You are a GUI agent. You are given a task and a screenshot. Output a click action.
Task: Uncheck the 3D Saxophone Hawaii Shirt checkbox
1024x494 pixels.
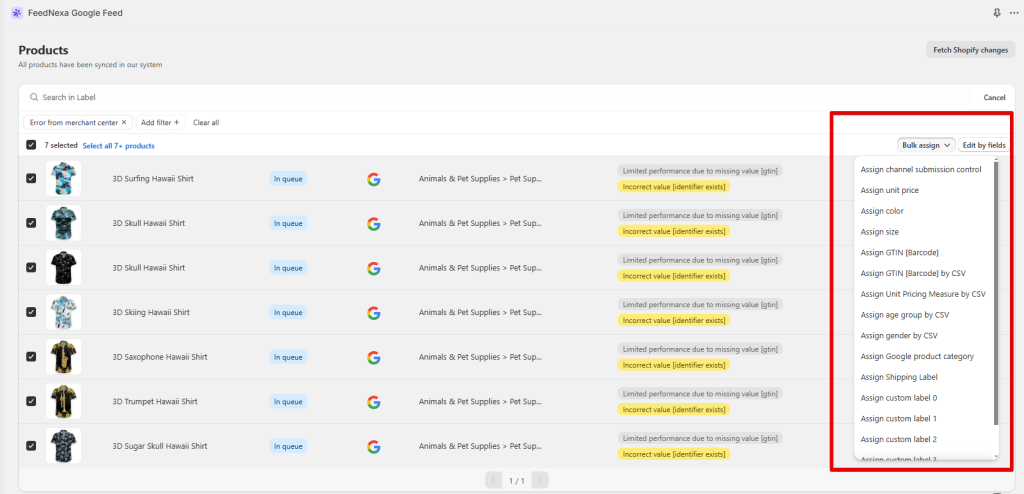31,357
